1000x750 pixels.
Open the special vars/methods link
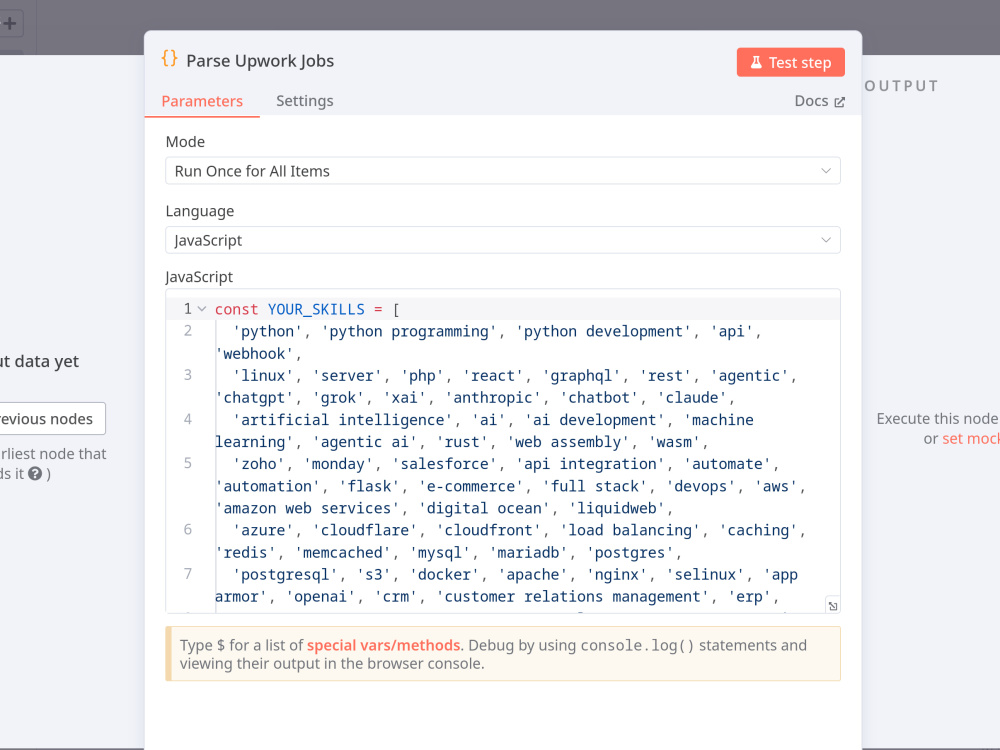click(x=383, y=645)
